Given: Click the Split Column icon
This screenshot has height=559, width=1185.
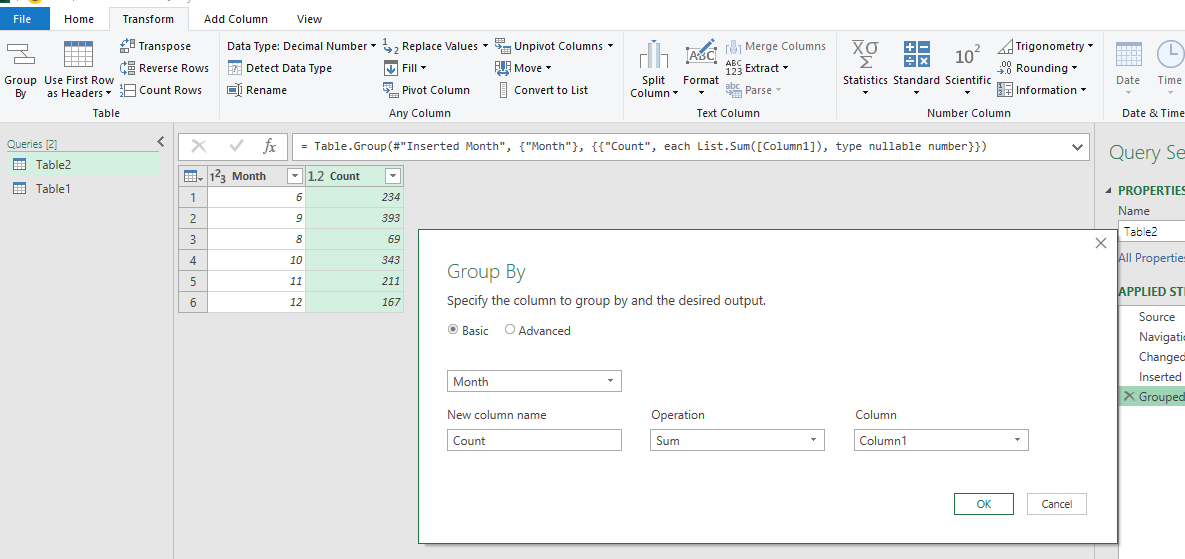Looking at the screenshot, I should click(654, 56).
